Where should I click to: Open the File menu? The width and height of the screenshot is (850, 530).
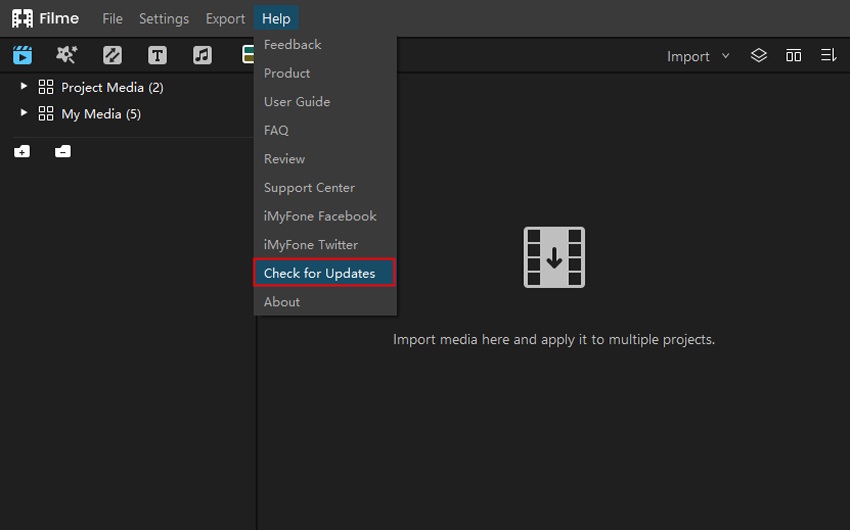pos(112,18)
